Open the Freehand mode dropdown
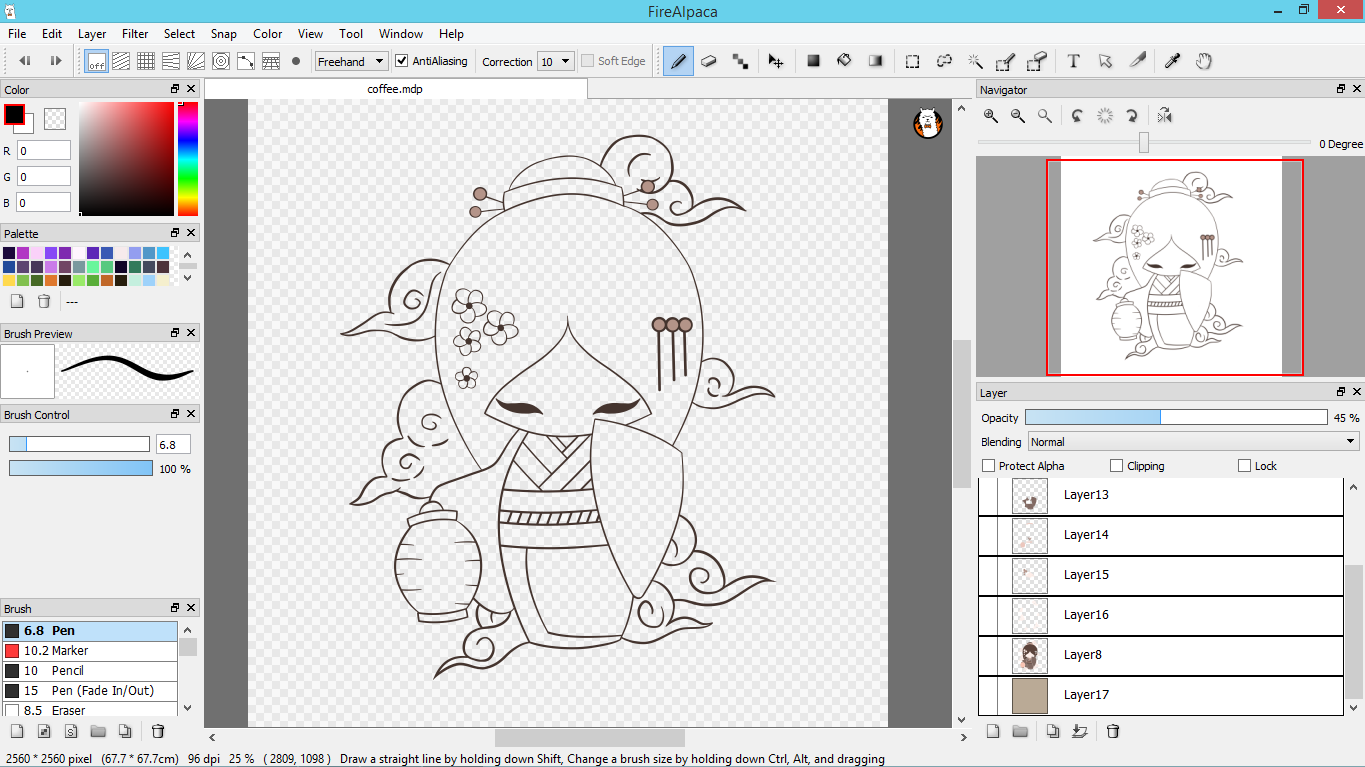 (351, 61)
